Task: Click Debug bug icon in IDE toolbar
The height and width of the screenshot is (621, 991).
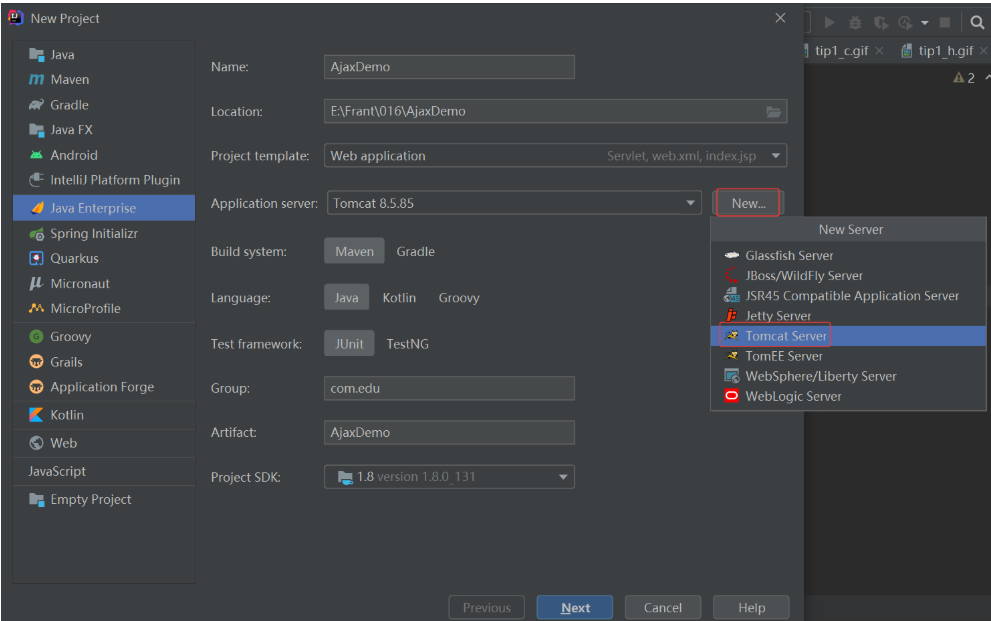Action: click(855, 23)
